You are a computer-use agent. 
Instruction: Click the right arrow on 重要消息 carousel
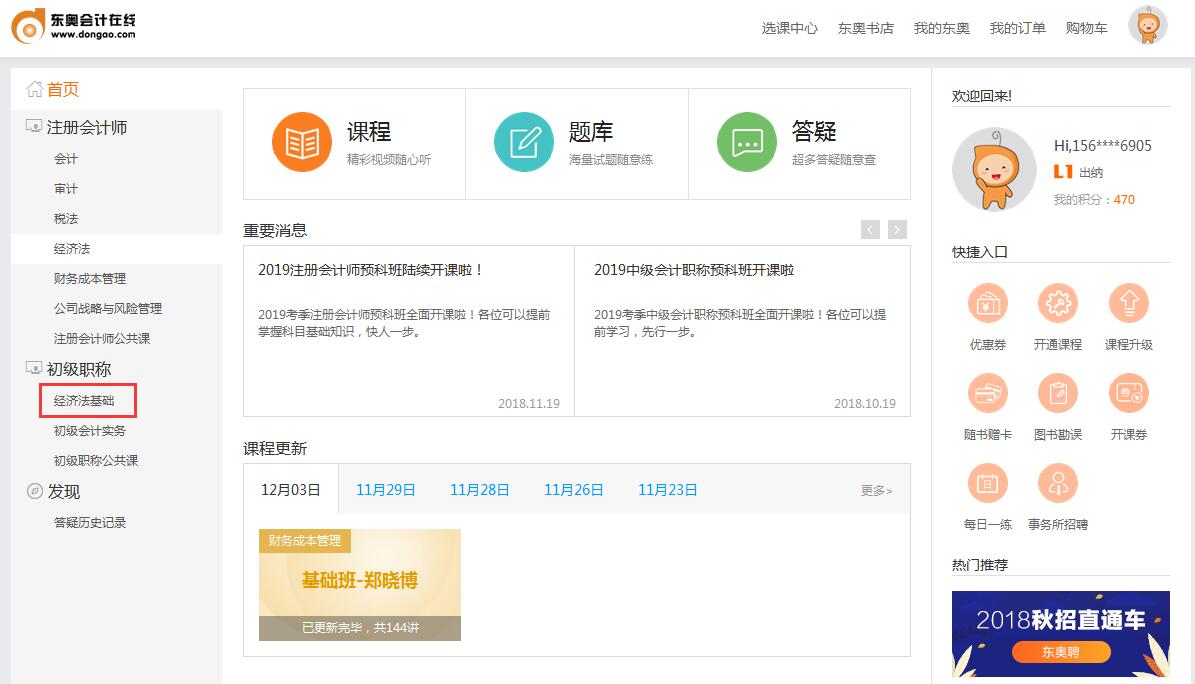tap(895, 229)
